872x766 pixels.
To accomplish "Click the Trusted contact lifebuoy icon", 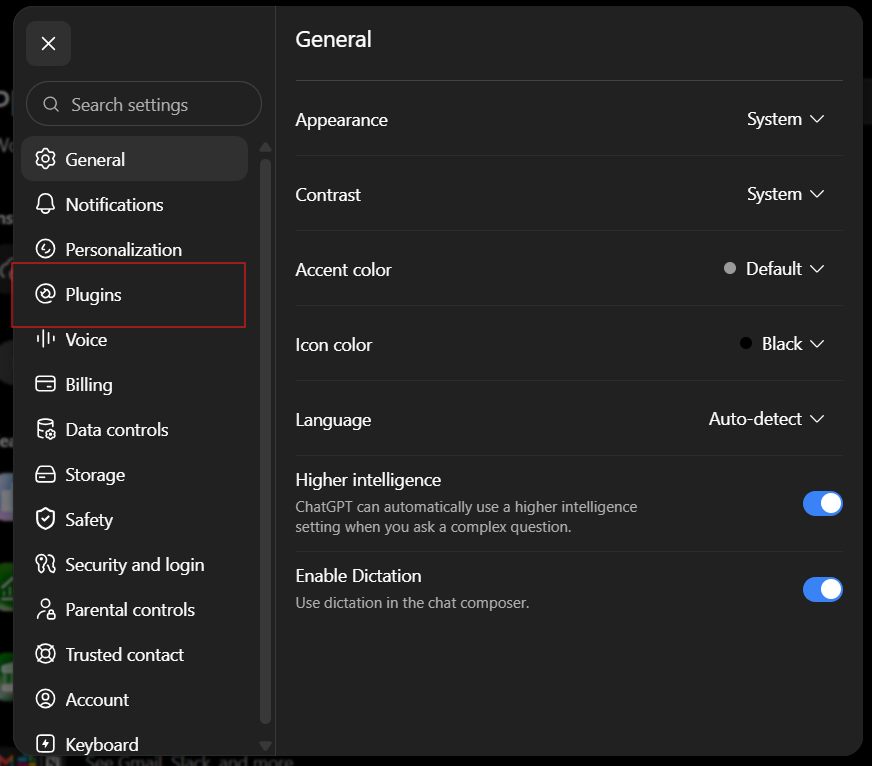I will (46, 654).
